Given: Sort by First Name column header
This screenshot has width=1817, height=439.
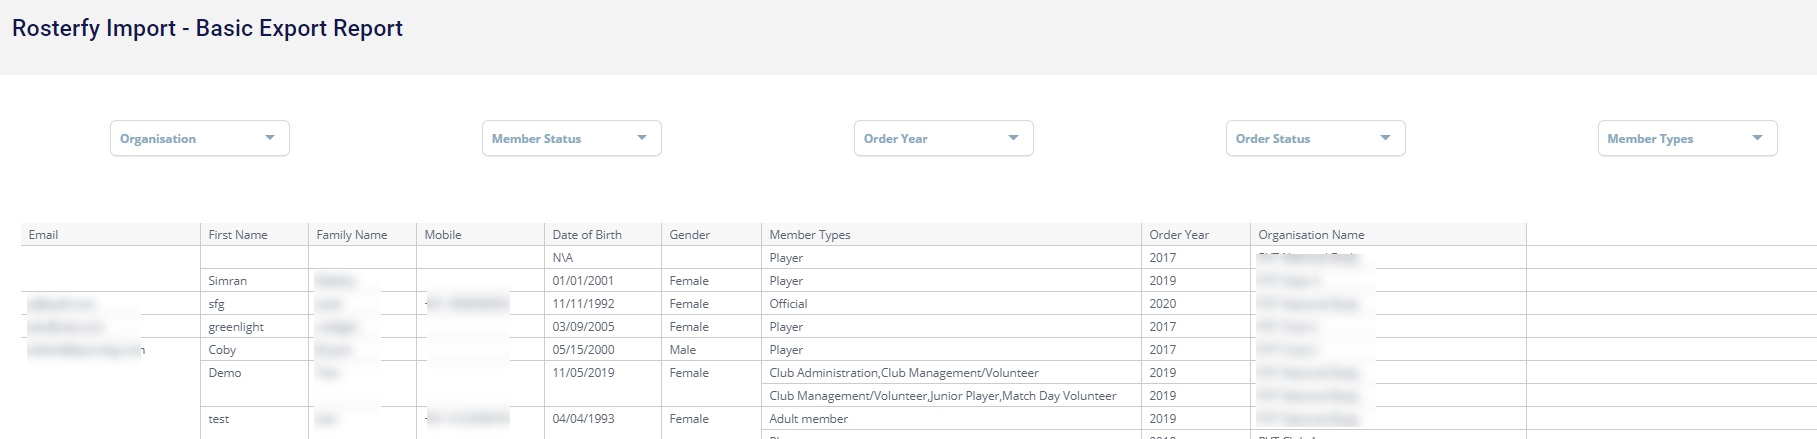Looking at the screenshot, I should tap(238, 235).
